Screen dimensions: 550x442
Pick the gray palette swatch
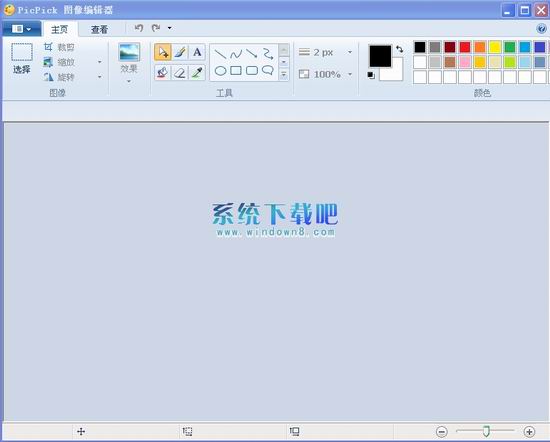tap(435, 47)
